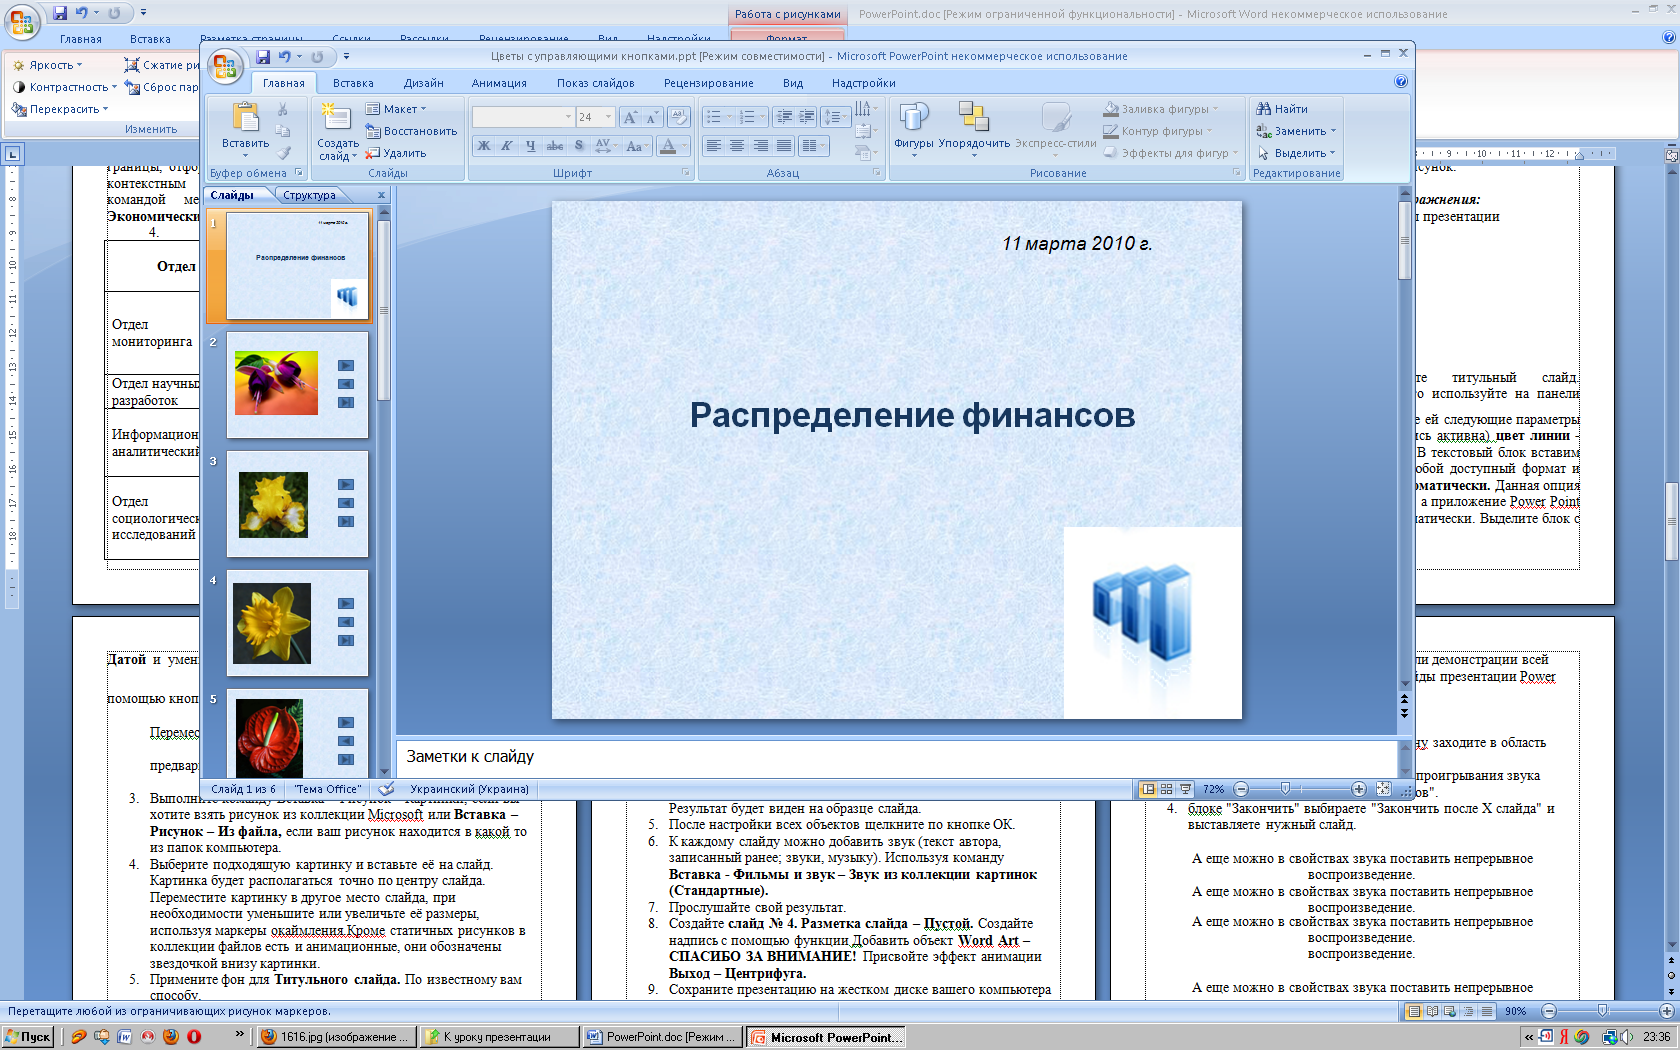Viewport: 1680px width, 1050px height.
Task: Expand the Макет layout dropdown
Action: point(423,110)
